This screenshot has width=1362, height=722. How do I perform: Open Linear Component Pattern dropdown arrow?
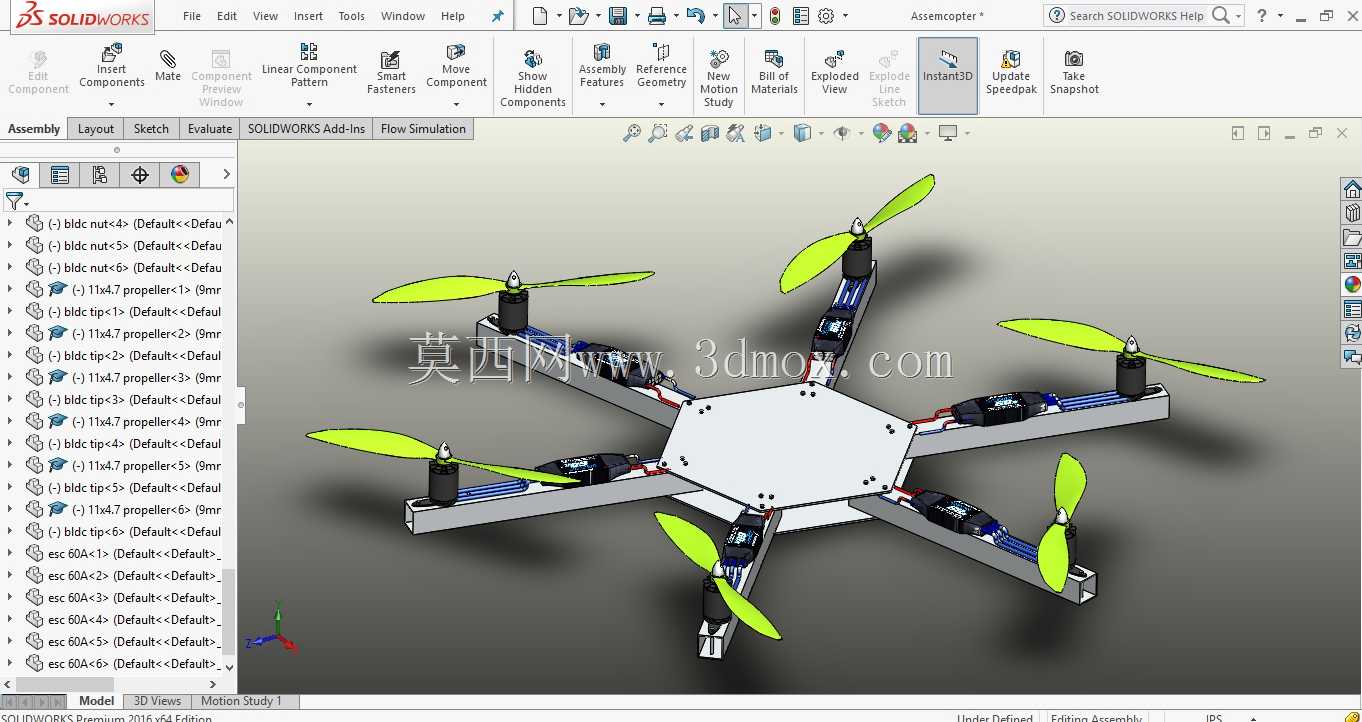click(309, 104)
